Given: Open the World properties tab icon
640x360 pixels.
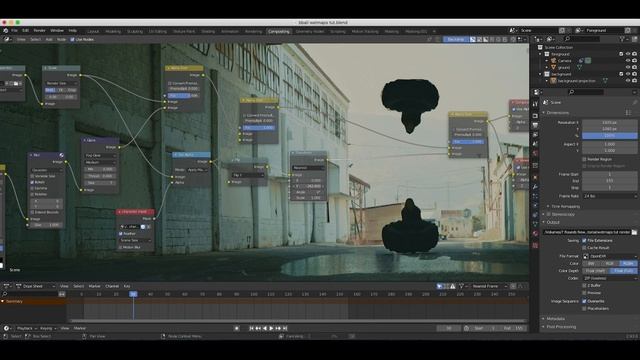Looking at the screenshot, I should click(x=535, y=153).
